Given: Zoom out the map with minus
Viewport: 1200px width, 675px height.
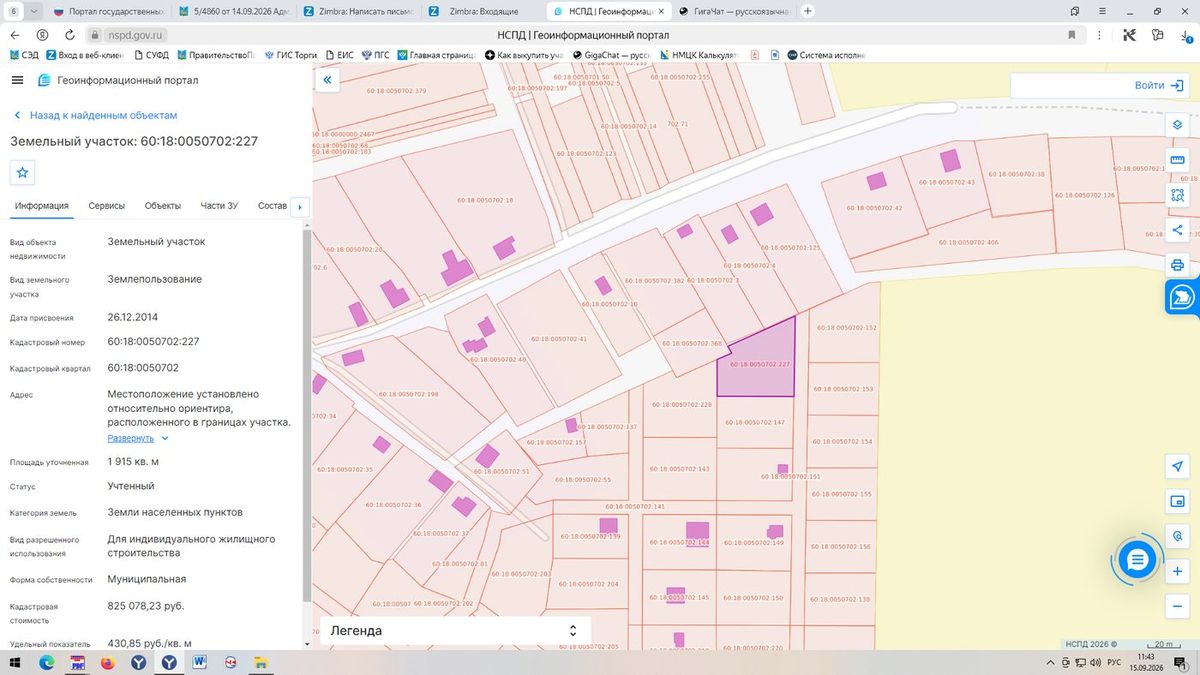Looking at the screenshot, I should click(1177, 606).
